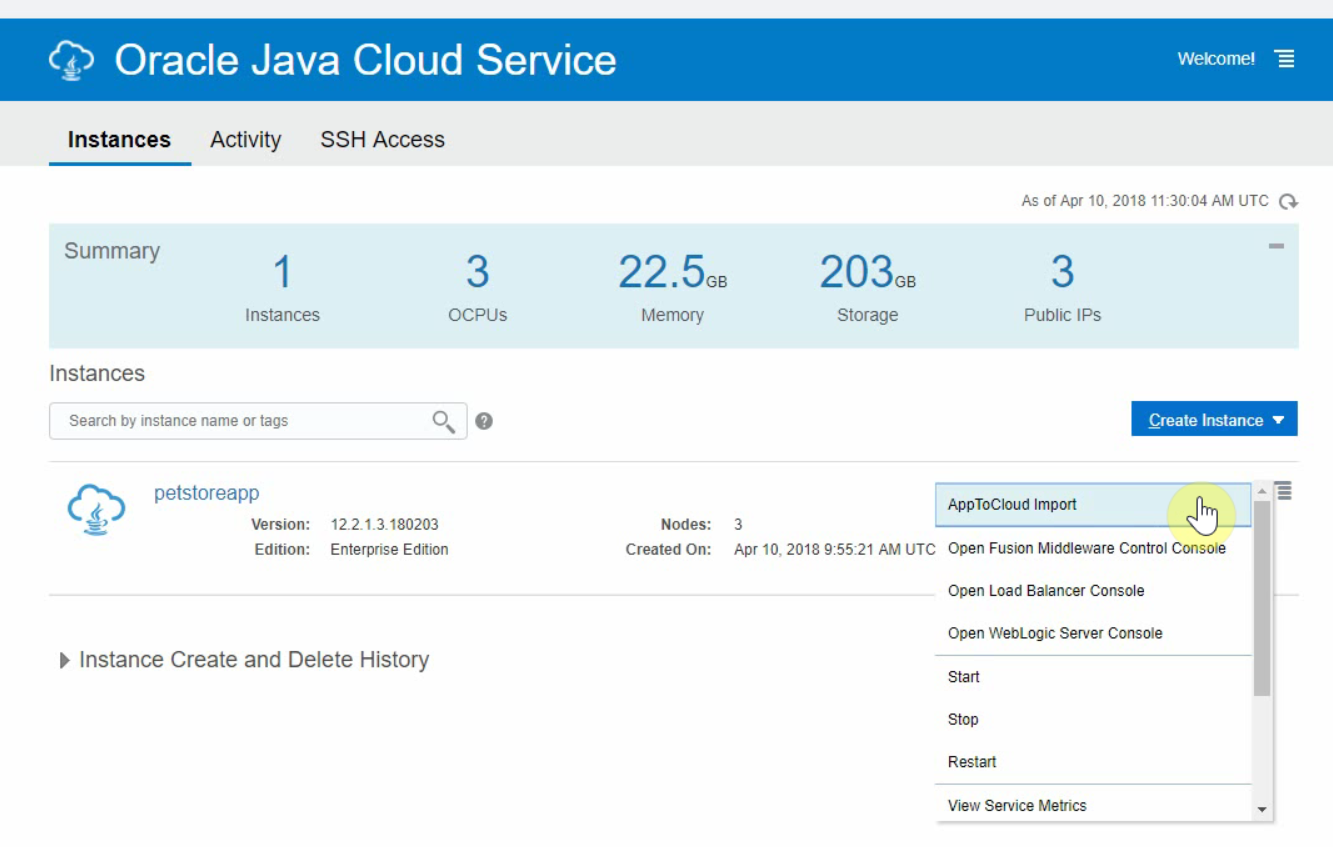Select Stop from the instance menu

[1093, 720]
